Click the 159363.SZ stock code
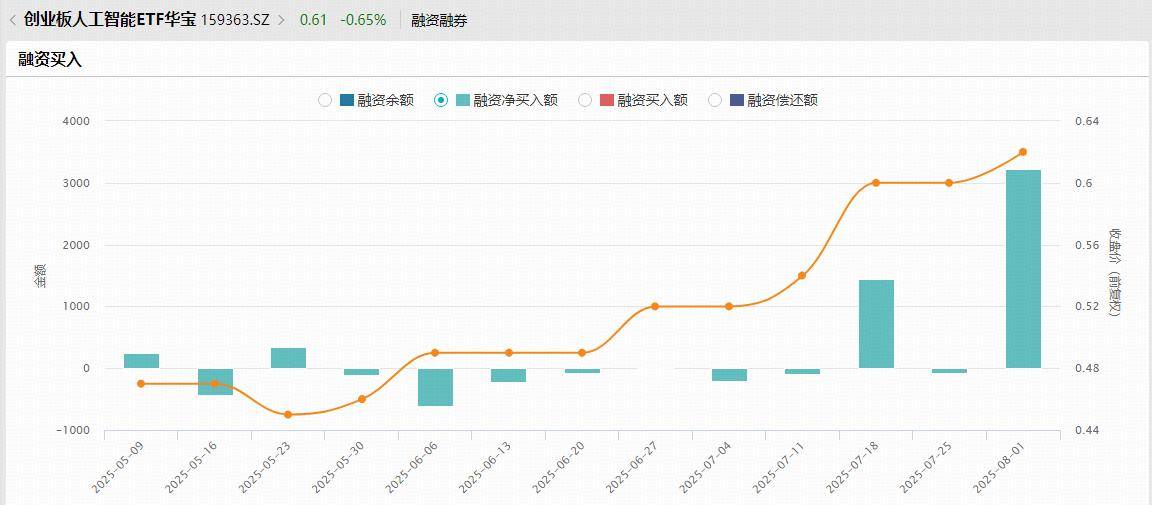 [235, 20]
